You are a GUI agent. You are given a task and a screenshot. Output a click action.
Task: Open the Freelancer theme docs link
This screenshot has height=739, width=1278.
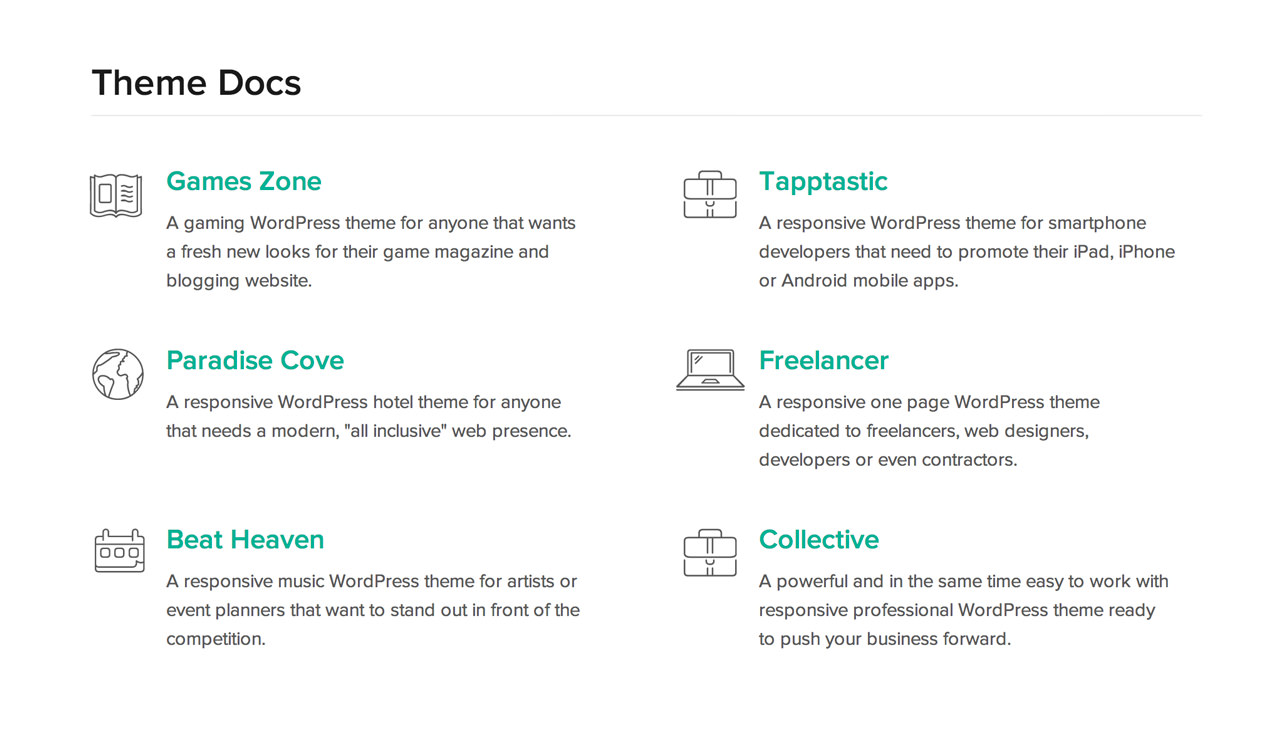824,360
